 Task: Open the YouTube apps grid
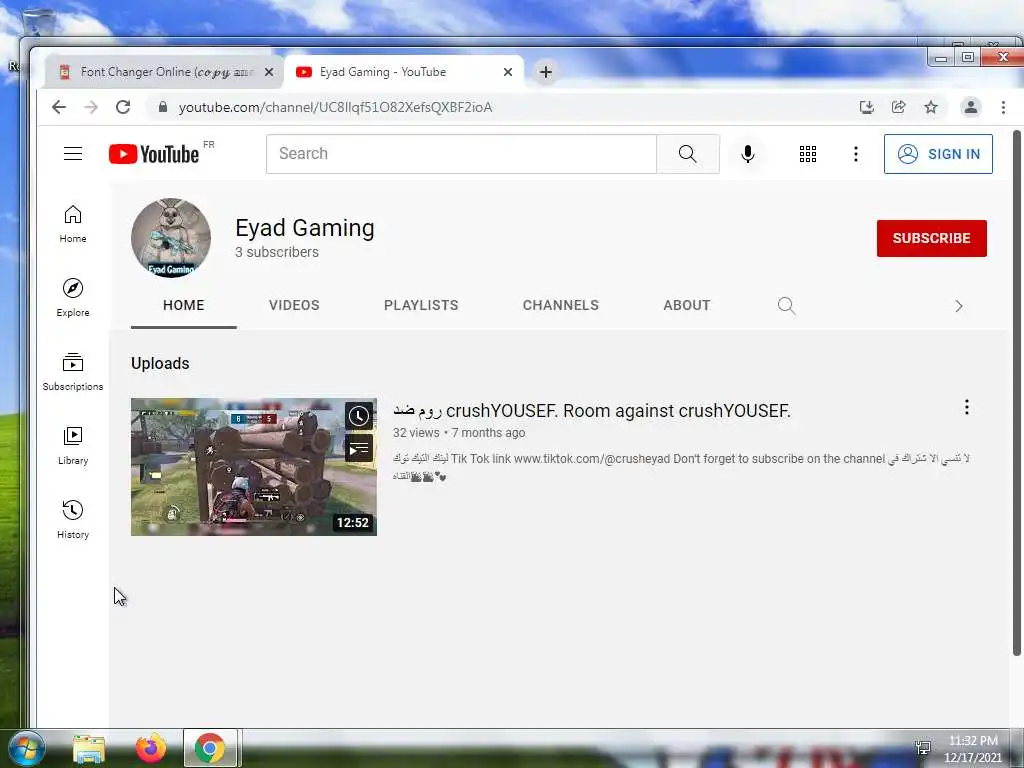tap(808, 154)
